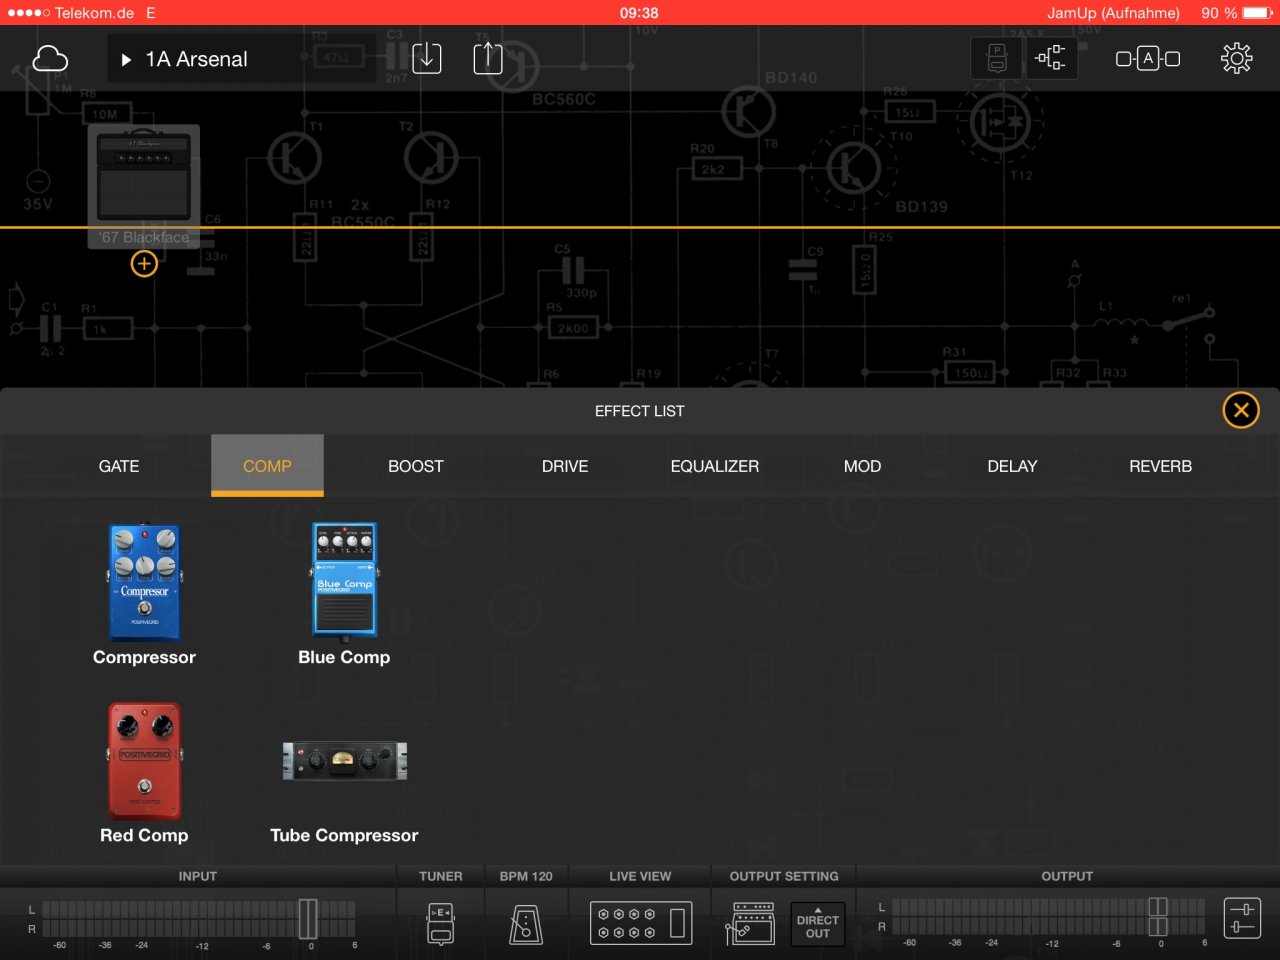Open the EQUALIZER tab

tap(715, 466)
